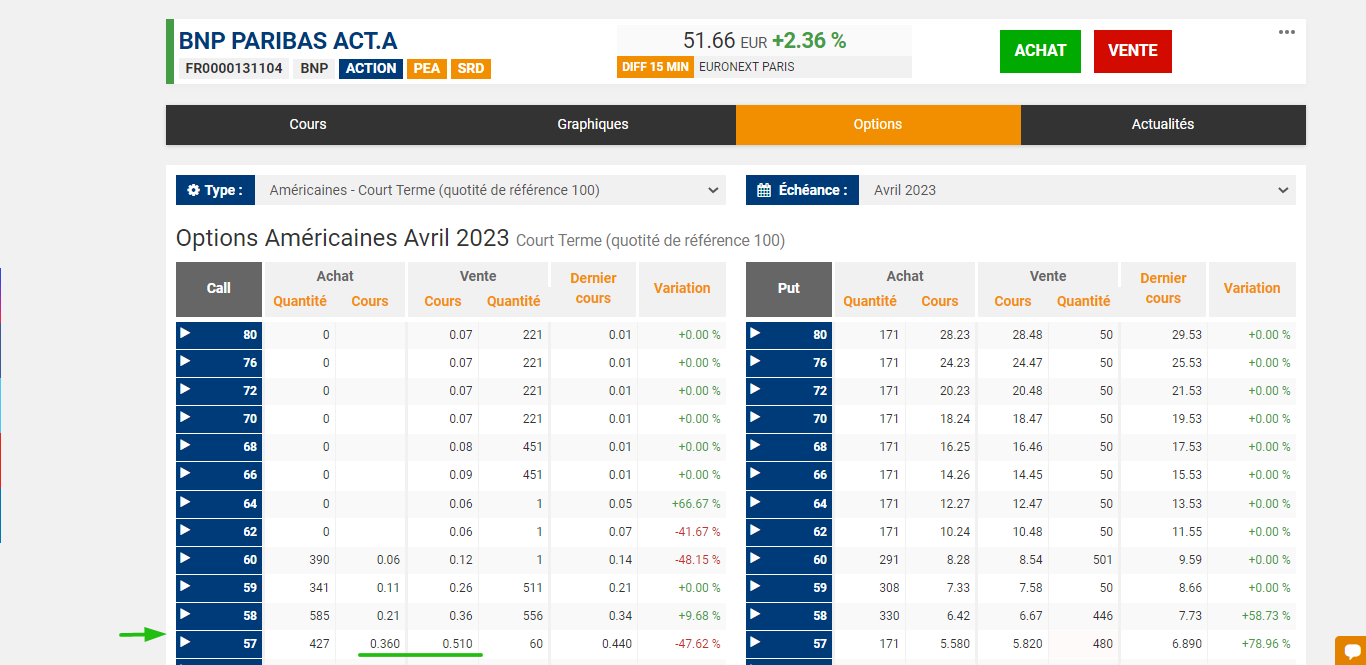Click the SRD badge
Screen dimensions: 1366x665
pos(470,69)
